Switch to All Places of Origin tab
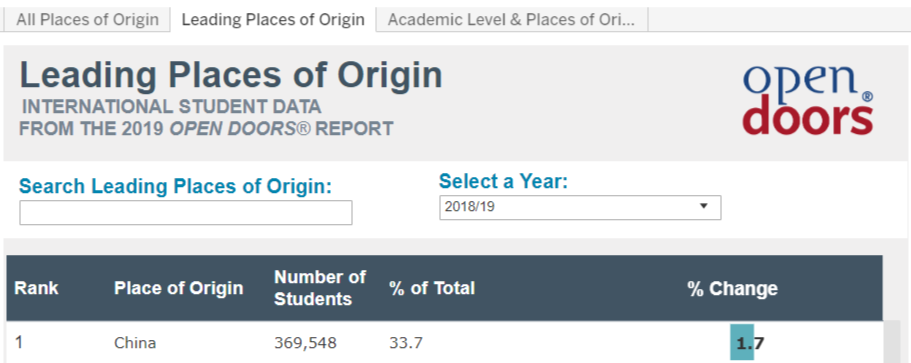 coord(87,20)
